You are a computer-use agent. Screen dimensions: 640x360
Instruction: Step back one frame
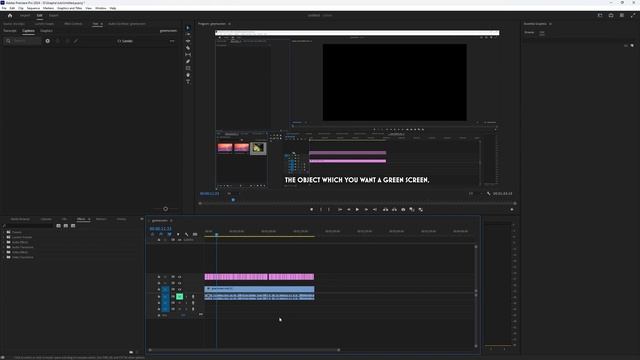coord(349,209)
